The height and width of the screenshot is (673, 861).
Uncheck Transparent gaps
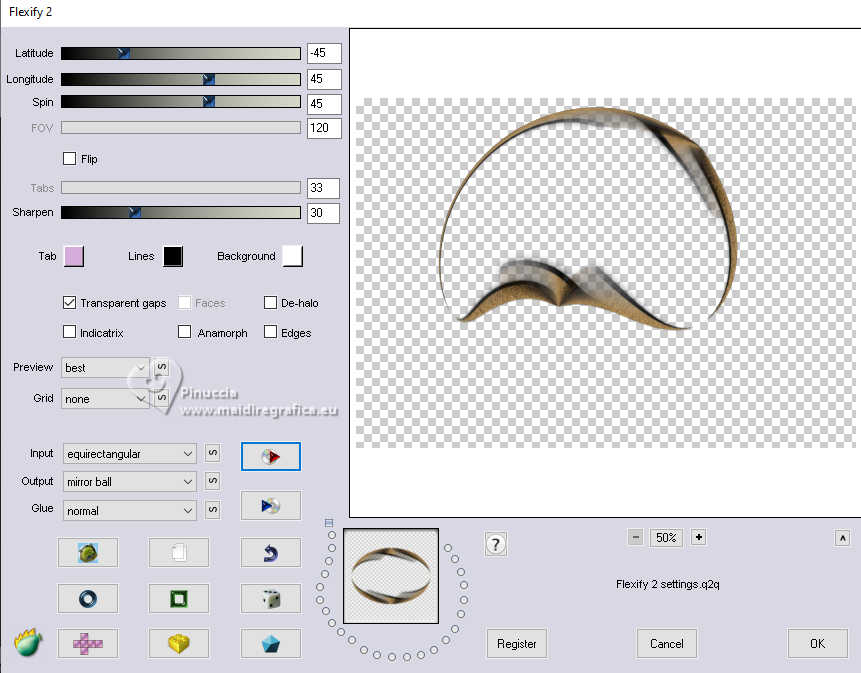(70, 302)
